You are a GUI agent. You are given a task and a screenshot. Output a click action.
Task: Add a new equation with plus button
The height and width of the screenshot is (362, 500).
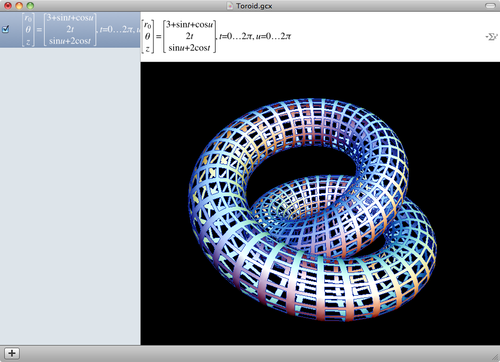[12, 353]
